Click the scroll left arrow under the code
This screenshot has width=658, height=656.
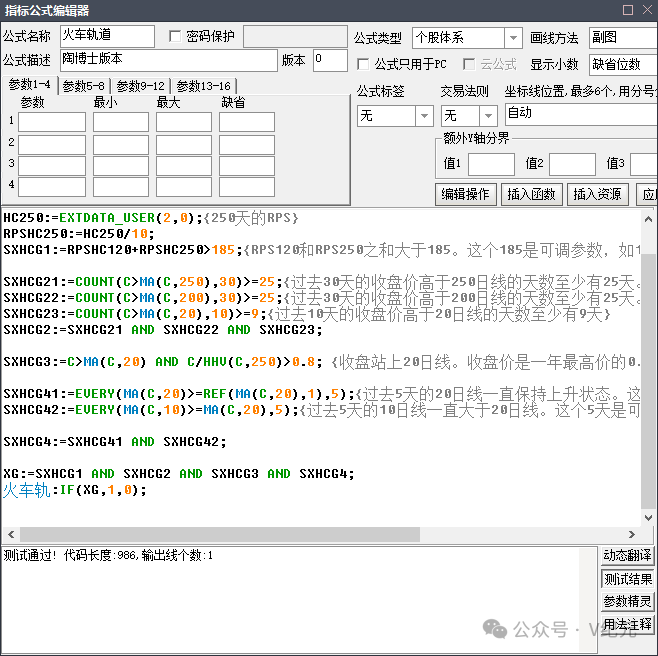coord(11,534)
